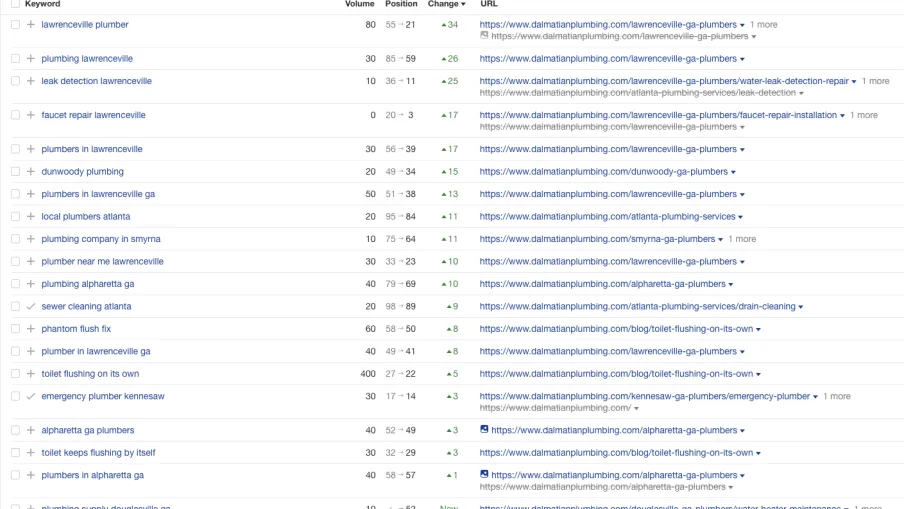
Task: Check the phantom flush fix row checkbox
Action: tap(16, 329)
